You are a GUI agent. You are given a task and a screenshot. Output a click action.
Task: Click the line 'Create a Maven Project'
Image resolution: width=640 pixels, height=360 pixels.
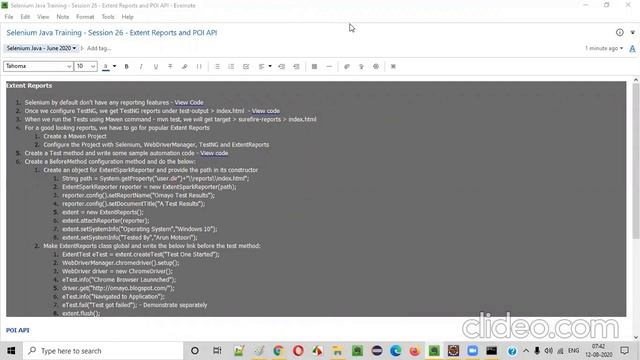click(75, 136)
